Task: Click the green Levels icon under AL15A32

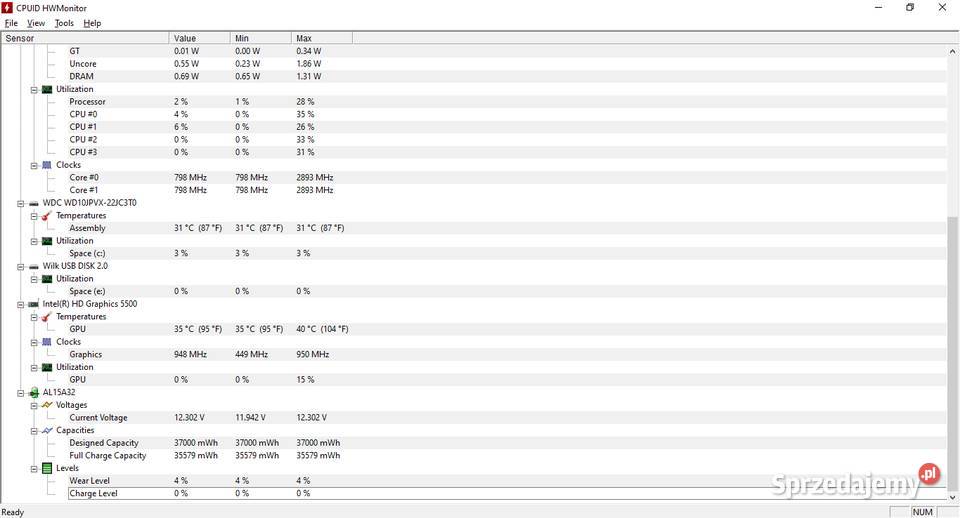Action: 47,468
